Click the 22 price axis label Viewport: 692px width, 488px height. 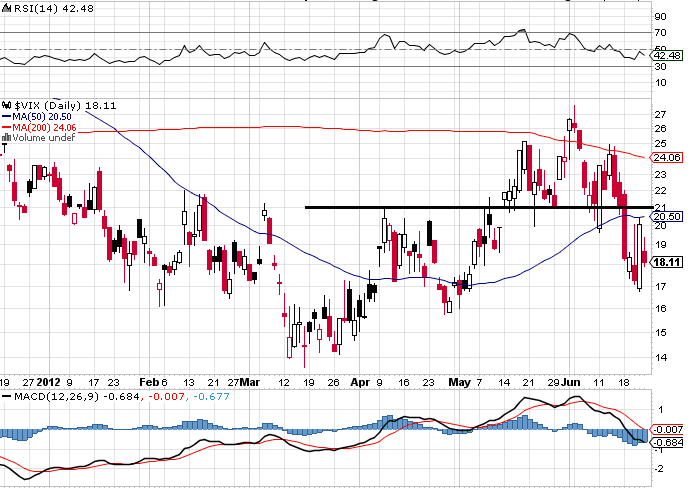[661, 191]
